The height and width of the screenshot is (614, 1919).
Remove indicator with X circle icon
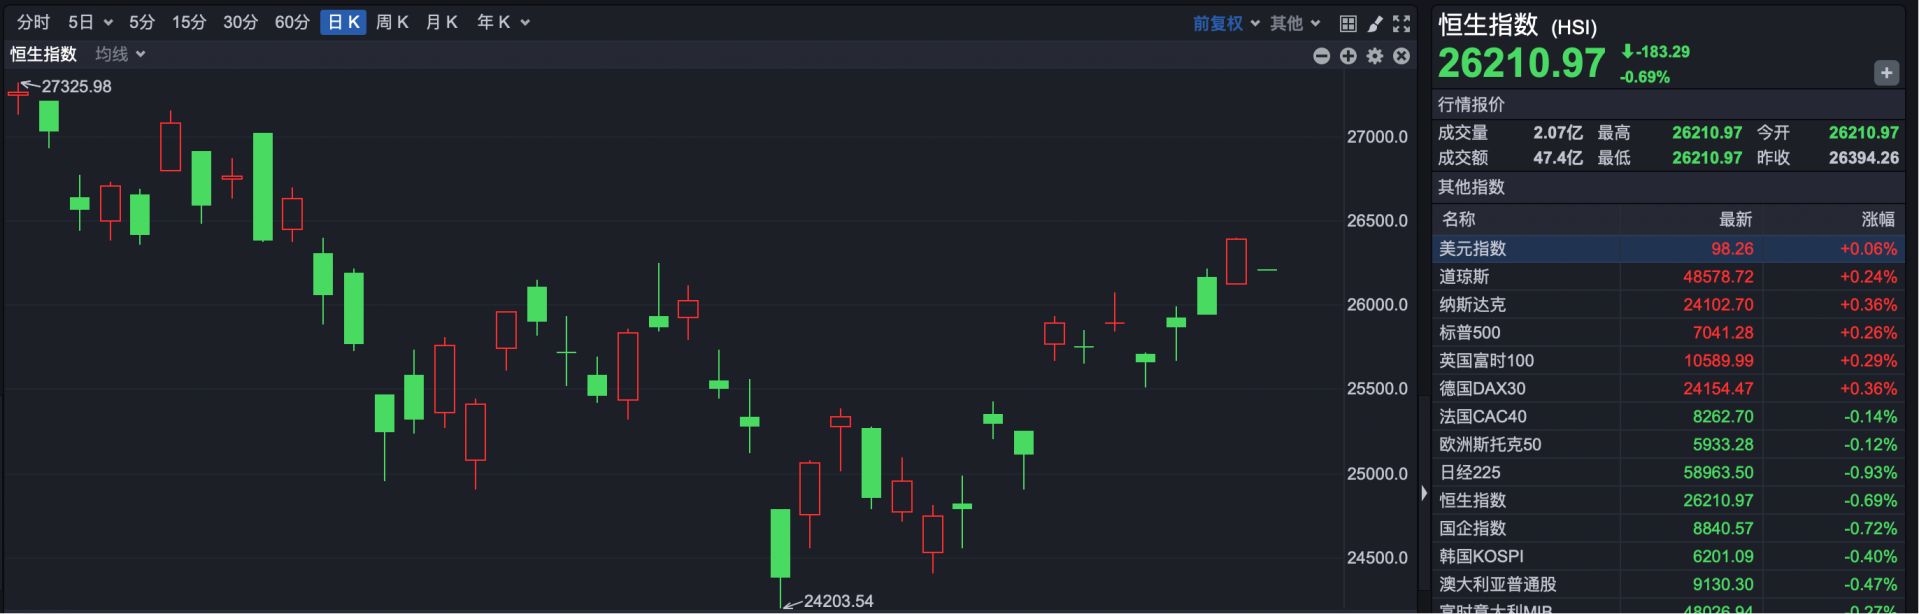[1402, 56]
